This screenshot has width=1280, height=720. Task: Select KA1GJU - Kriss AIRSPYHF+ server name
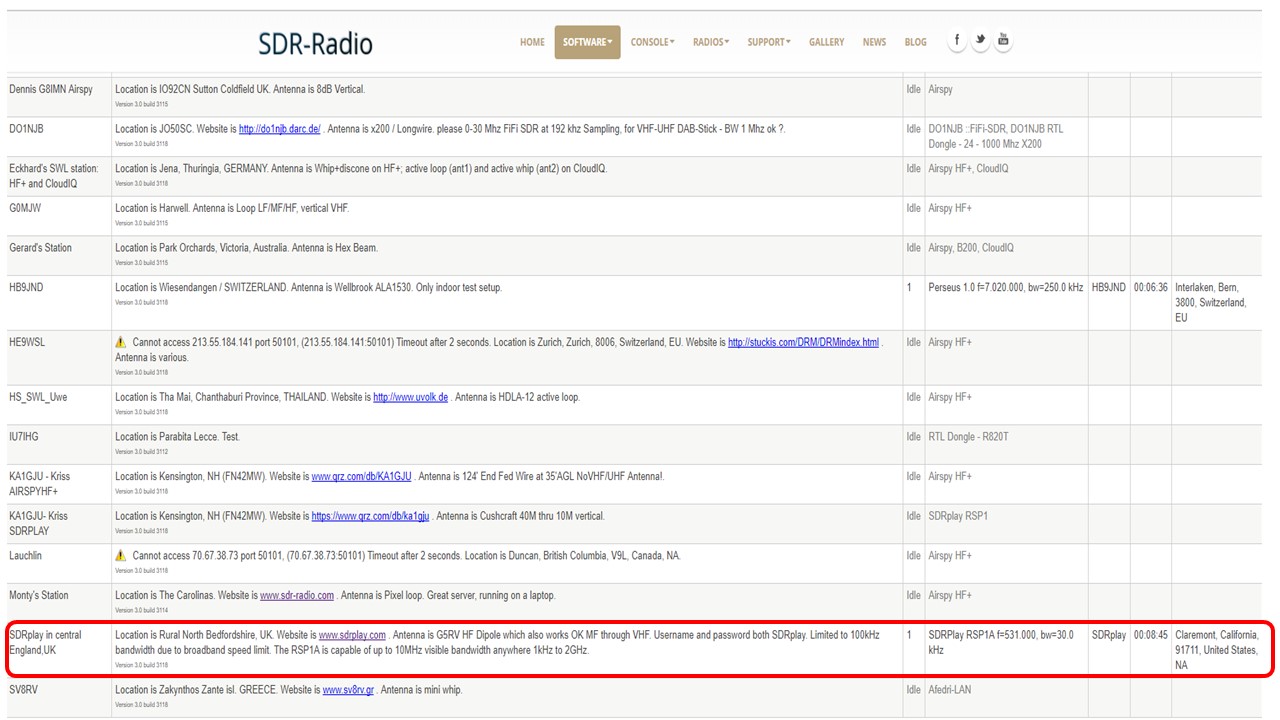tap(40, 484)
